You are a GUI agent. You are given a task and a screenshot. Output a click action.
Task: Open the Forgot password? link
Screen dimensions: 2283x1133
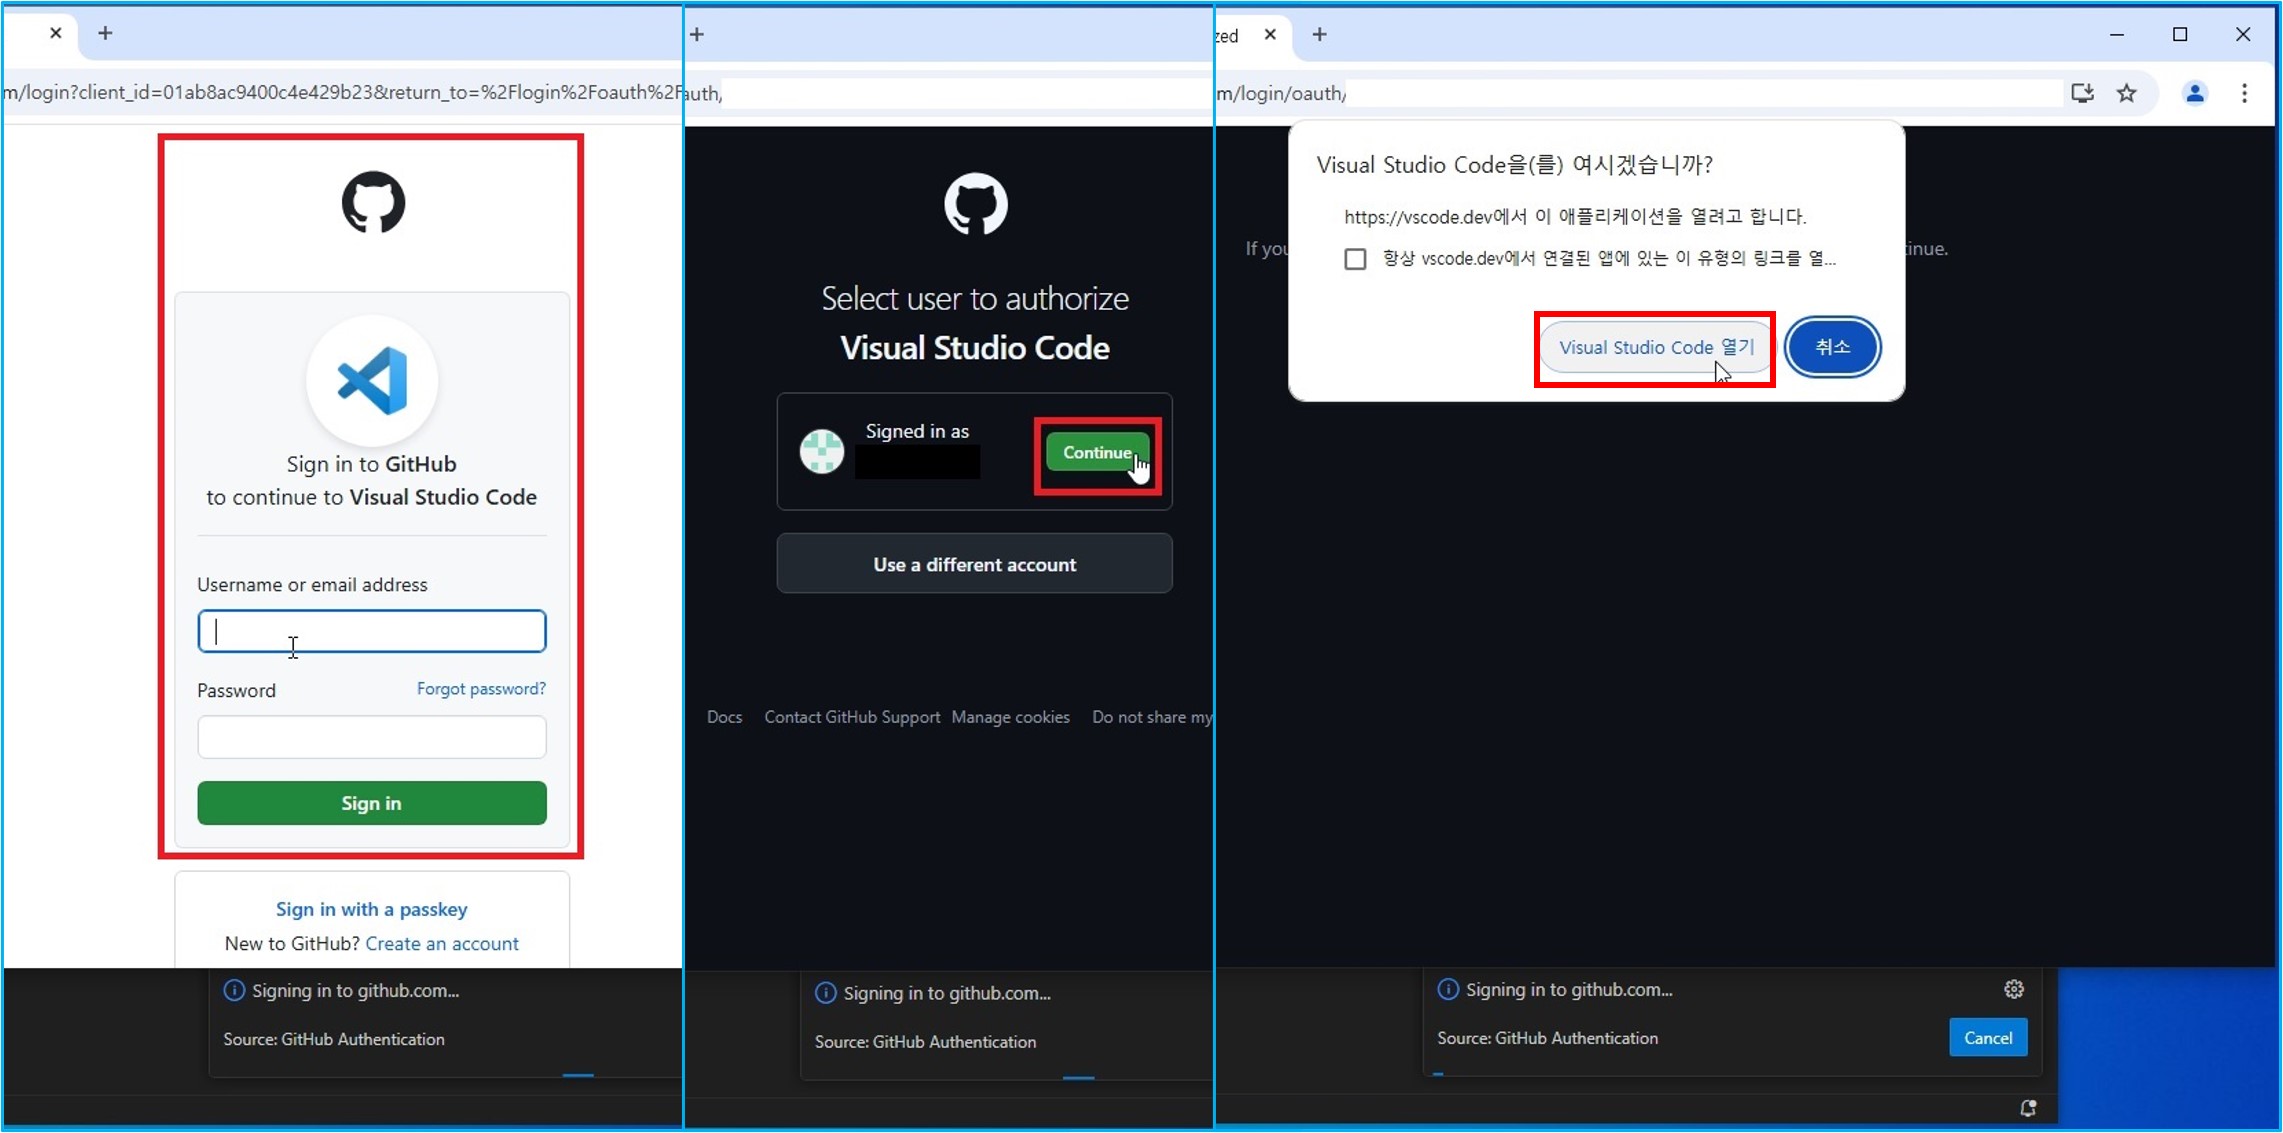click(x=481, y=689)
